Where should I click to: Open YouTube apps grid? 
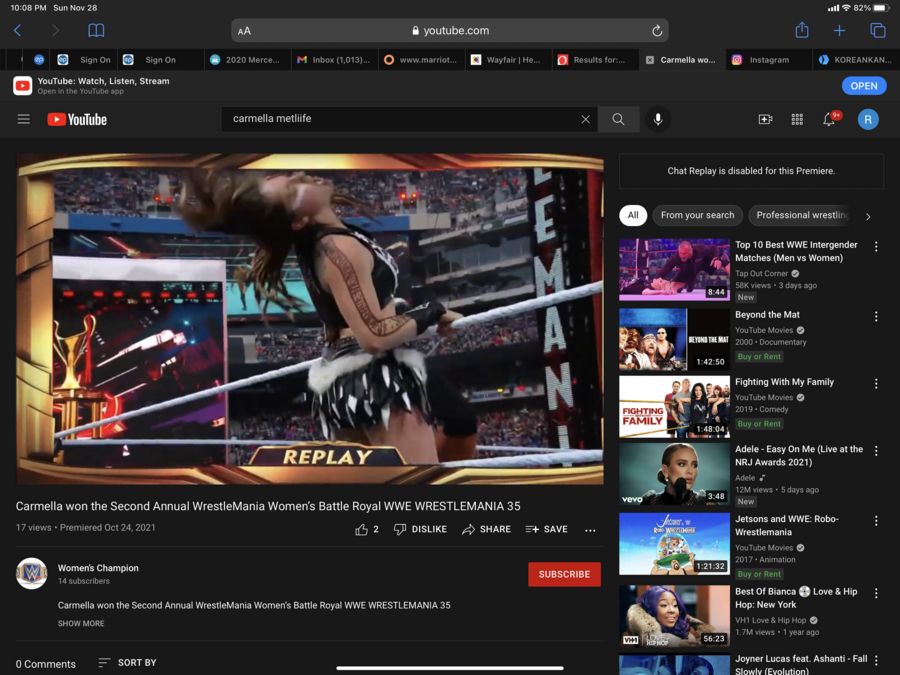(x=797, y=119)
